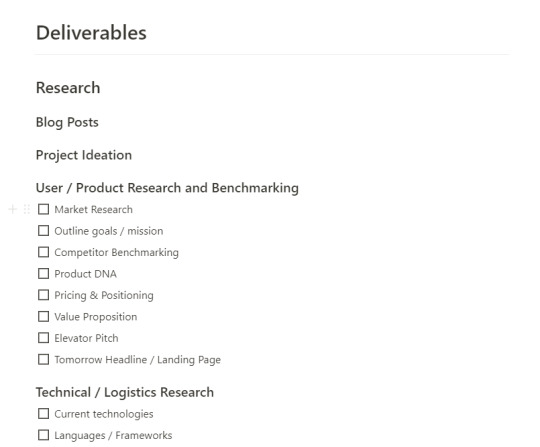
Task: Click the Project Ideation heading text
Action: click(84, 155)
